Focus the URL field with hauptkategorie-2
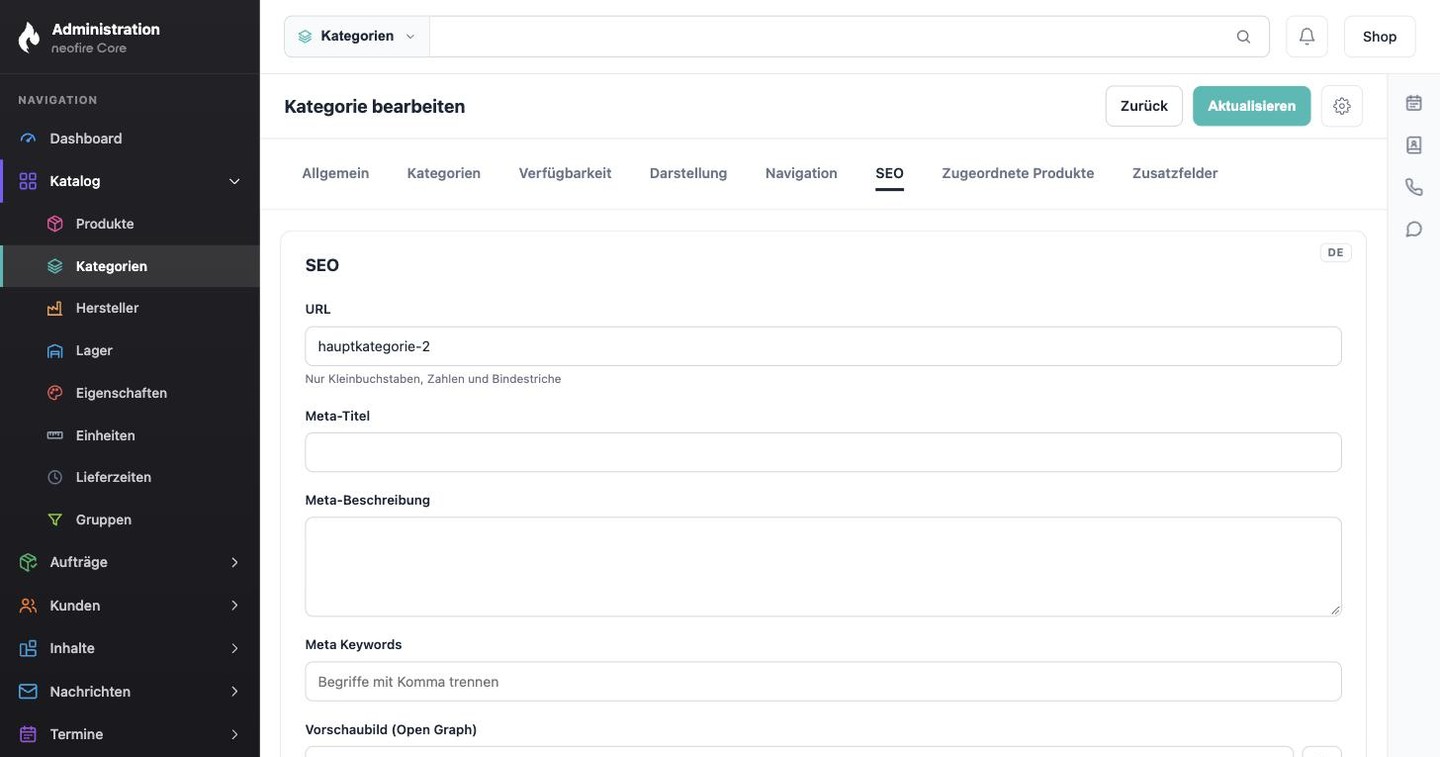Screen dimensions: 1440x757 (823, 346)
